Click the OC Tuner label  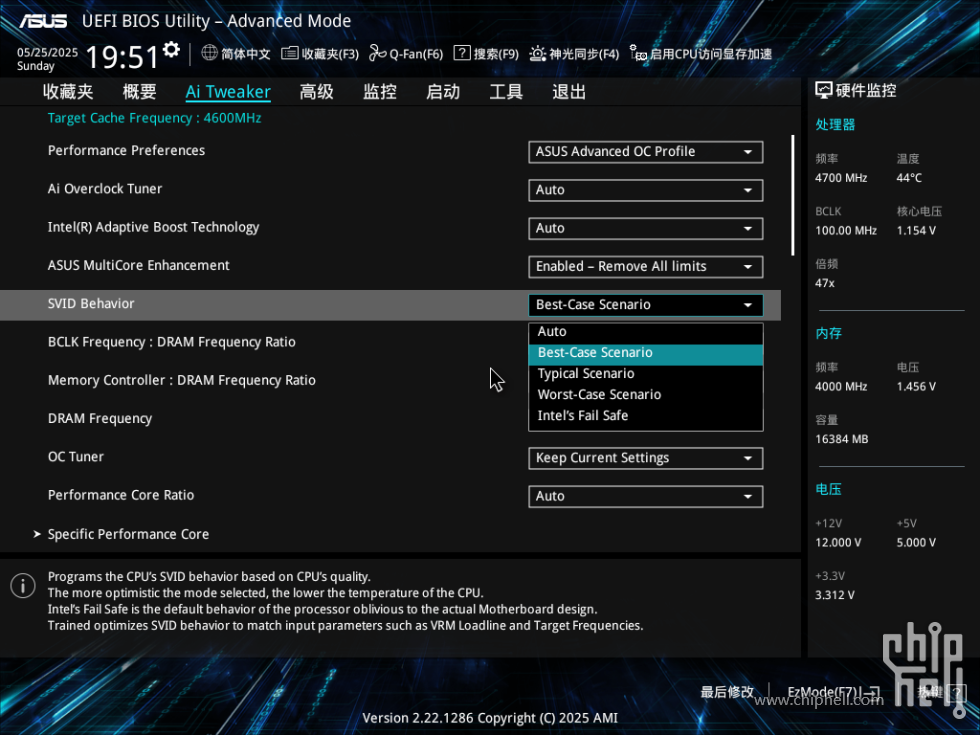click(76, 457)
